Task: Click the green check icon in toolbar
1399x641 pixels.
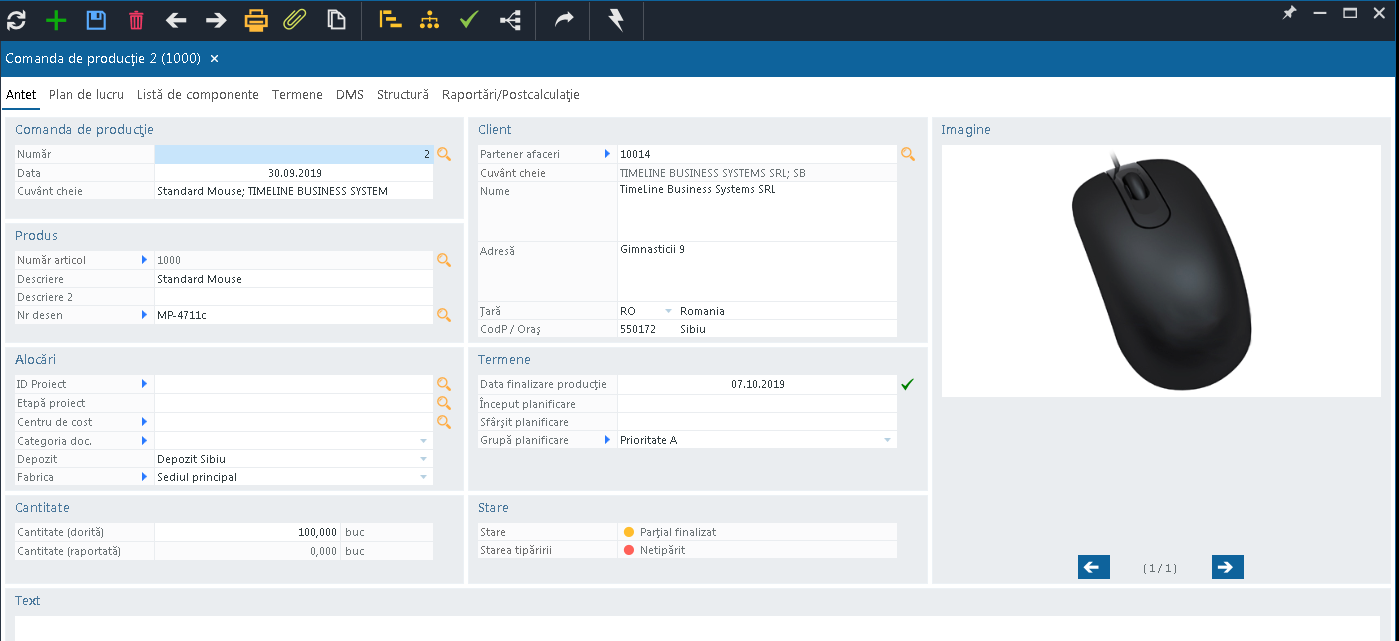Action: coord(469,20)
